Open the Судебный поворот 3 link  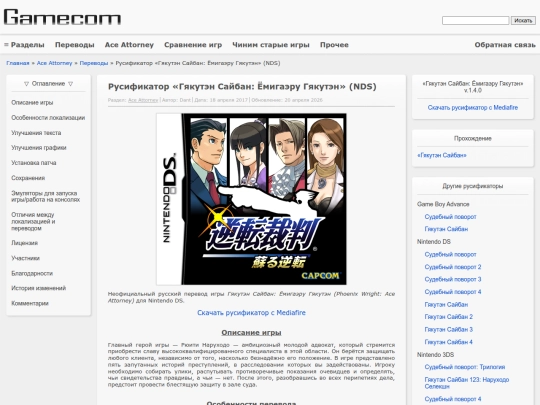click(x=453, y=279)
